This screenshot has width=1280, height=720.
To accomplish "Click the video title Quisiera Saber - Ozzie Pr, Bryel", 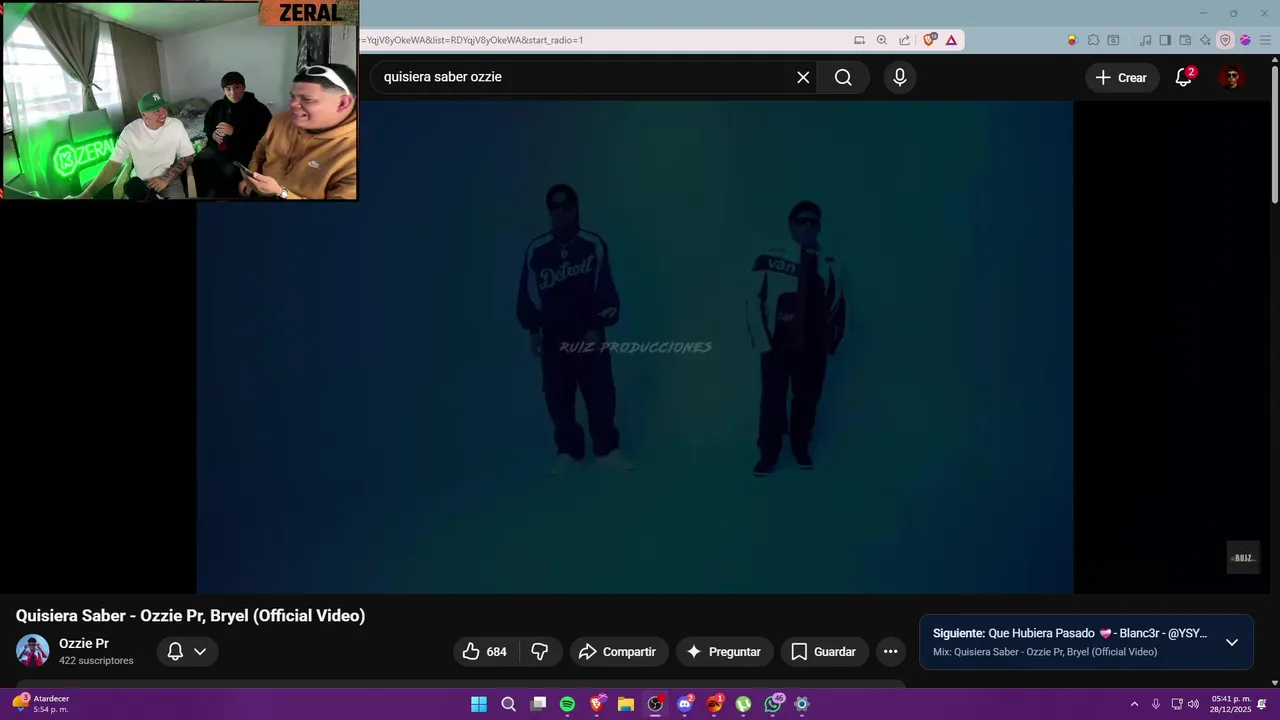I will (x=190, y=616).
